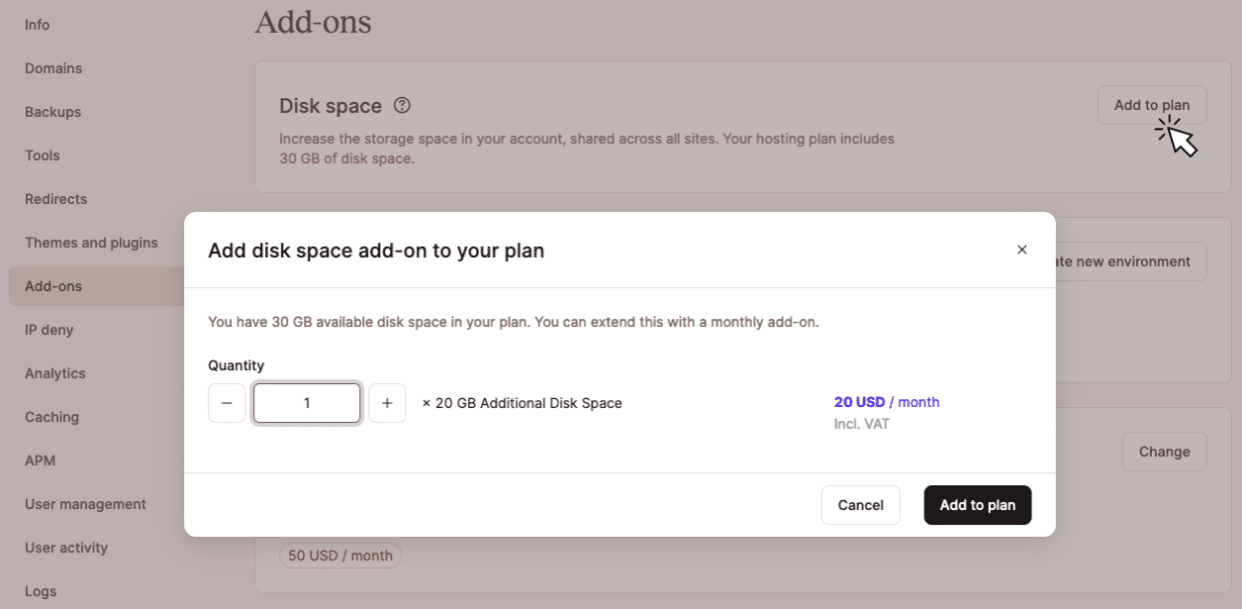Image resolution: width=1242 pixels, height=609 pixels.
Task: Click the Change button
Action: (1164, 451)
